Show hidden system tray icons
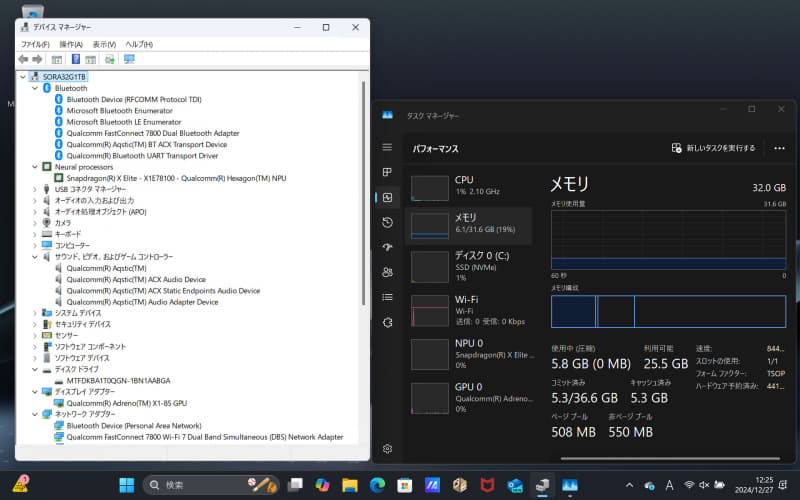The width and height of the screenshot is (800, 500). point(630,485)
